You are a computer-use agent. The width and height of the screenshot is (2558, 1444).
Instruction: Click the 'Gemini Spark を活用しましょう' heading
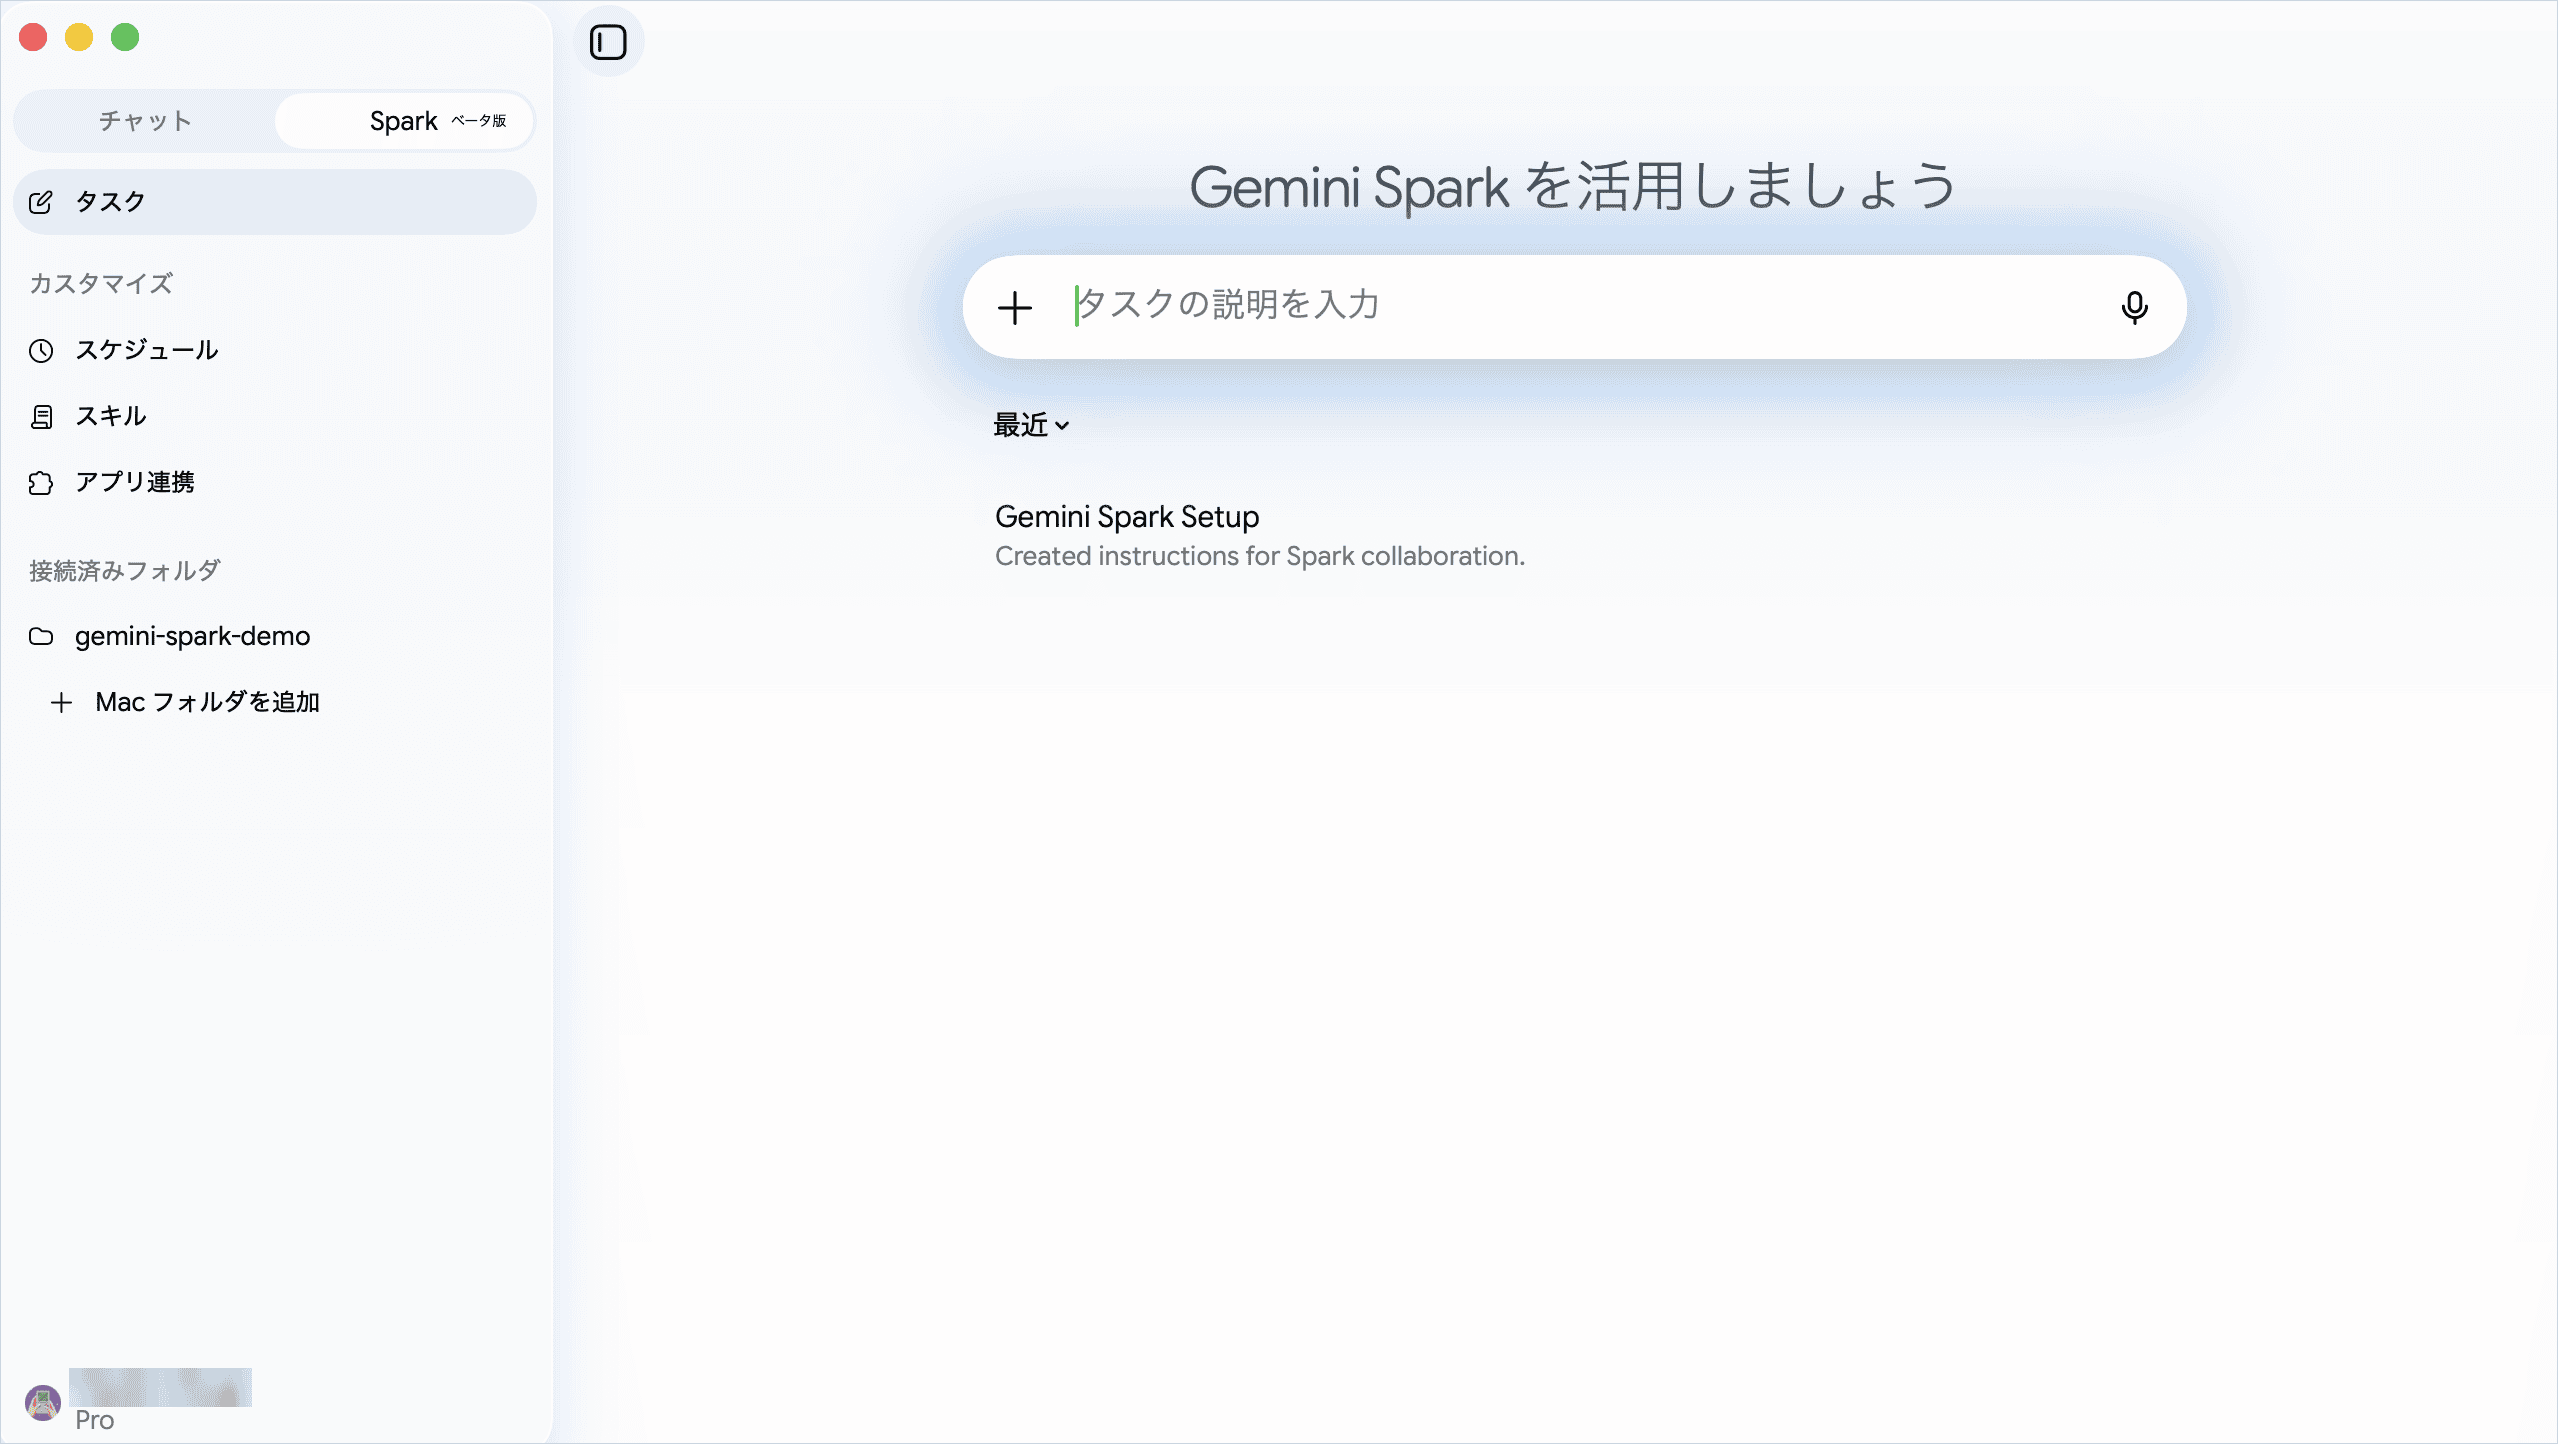click(x=1573, y=187)
